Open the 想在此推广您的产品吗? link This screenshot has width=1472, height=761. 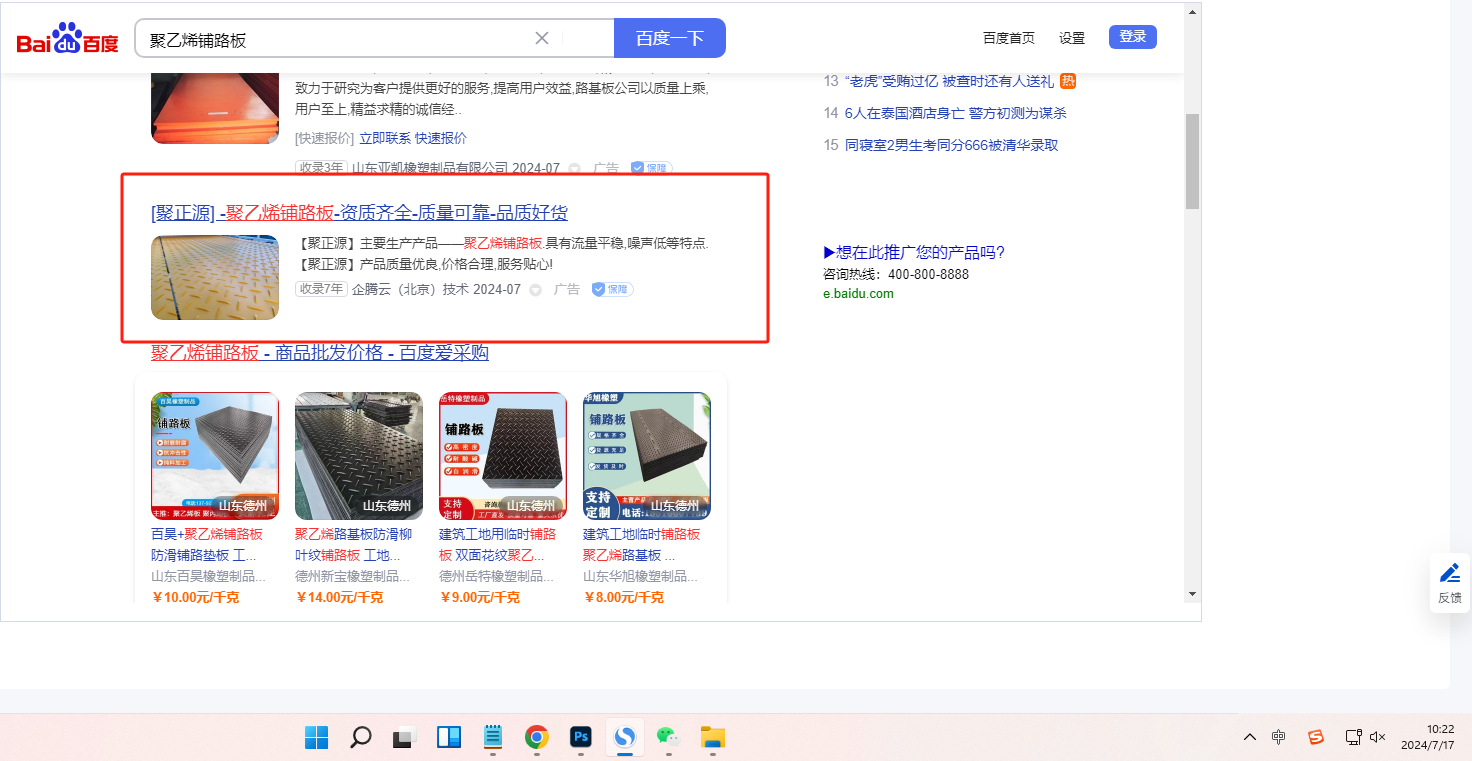click(914, 252)
